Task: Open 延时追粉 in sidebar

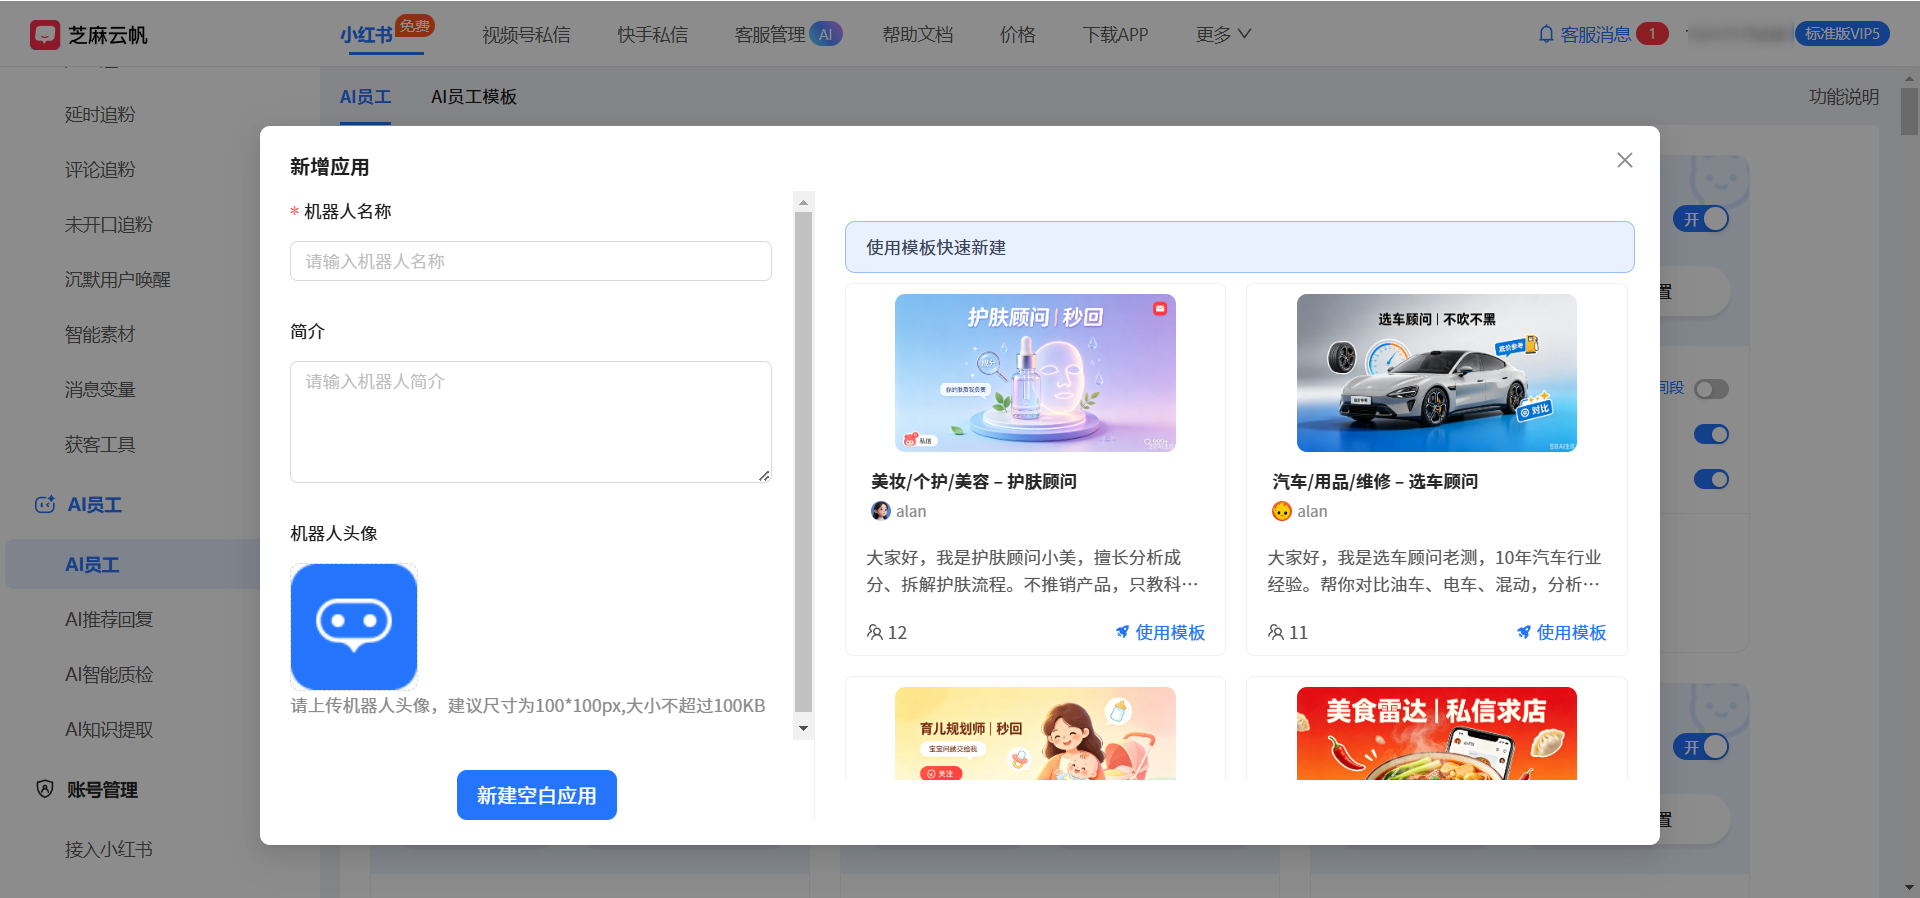Action: point(100,114)
